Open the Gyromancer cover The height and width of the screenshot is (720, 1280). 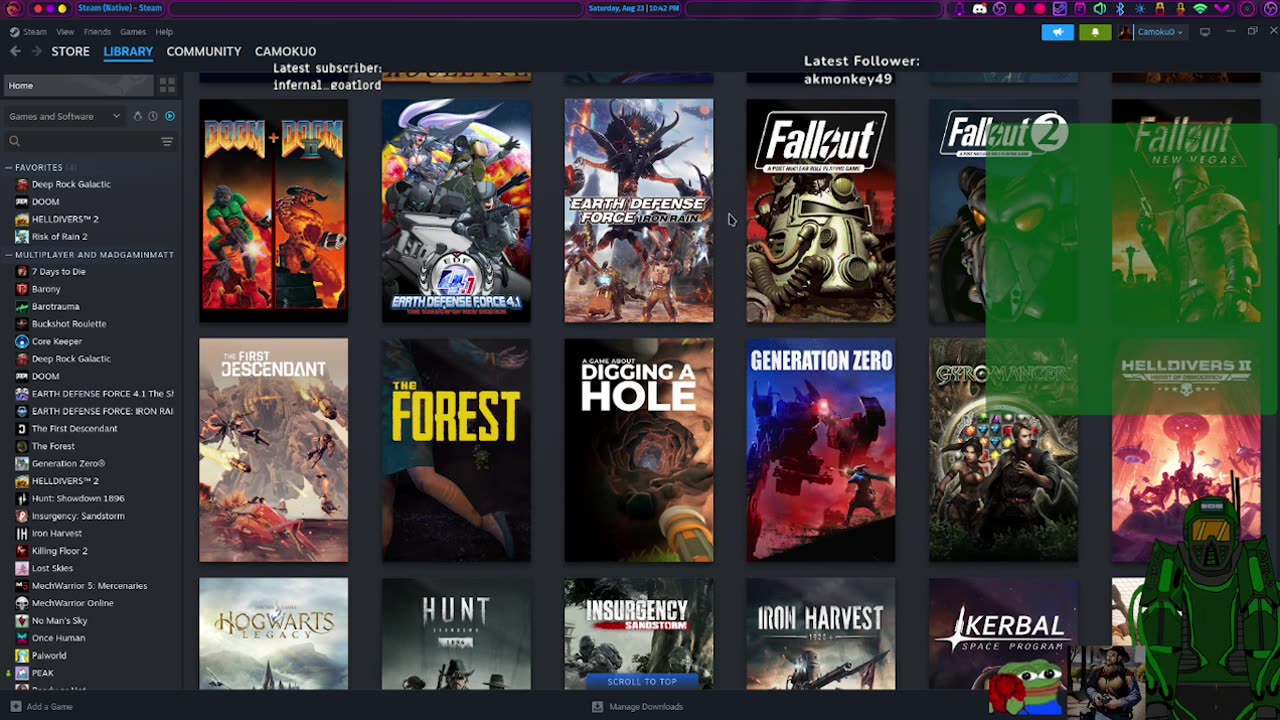pos(1003,450)
